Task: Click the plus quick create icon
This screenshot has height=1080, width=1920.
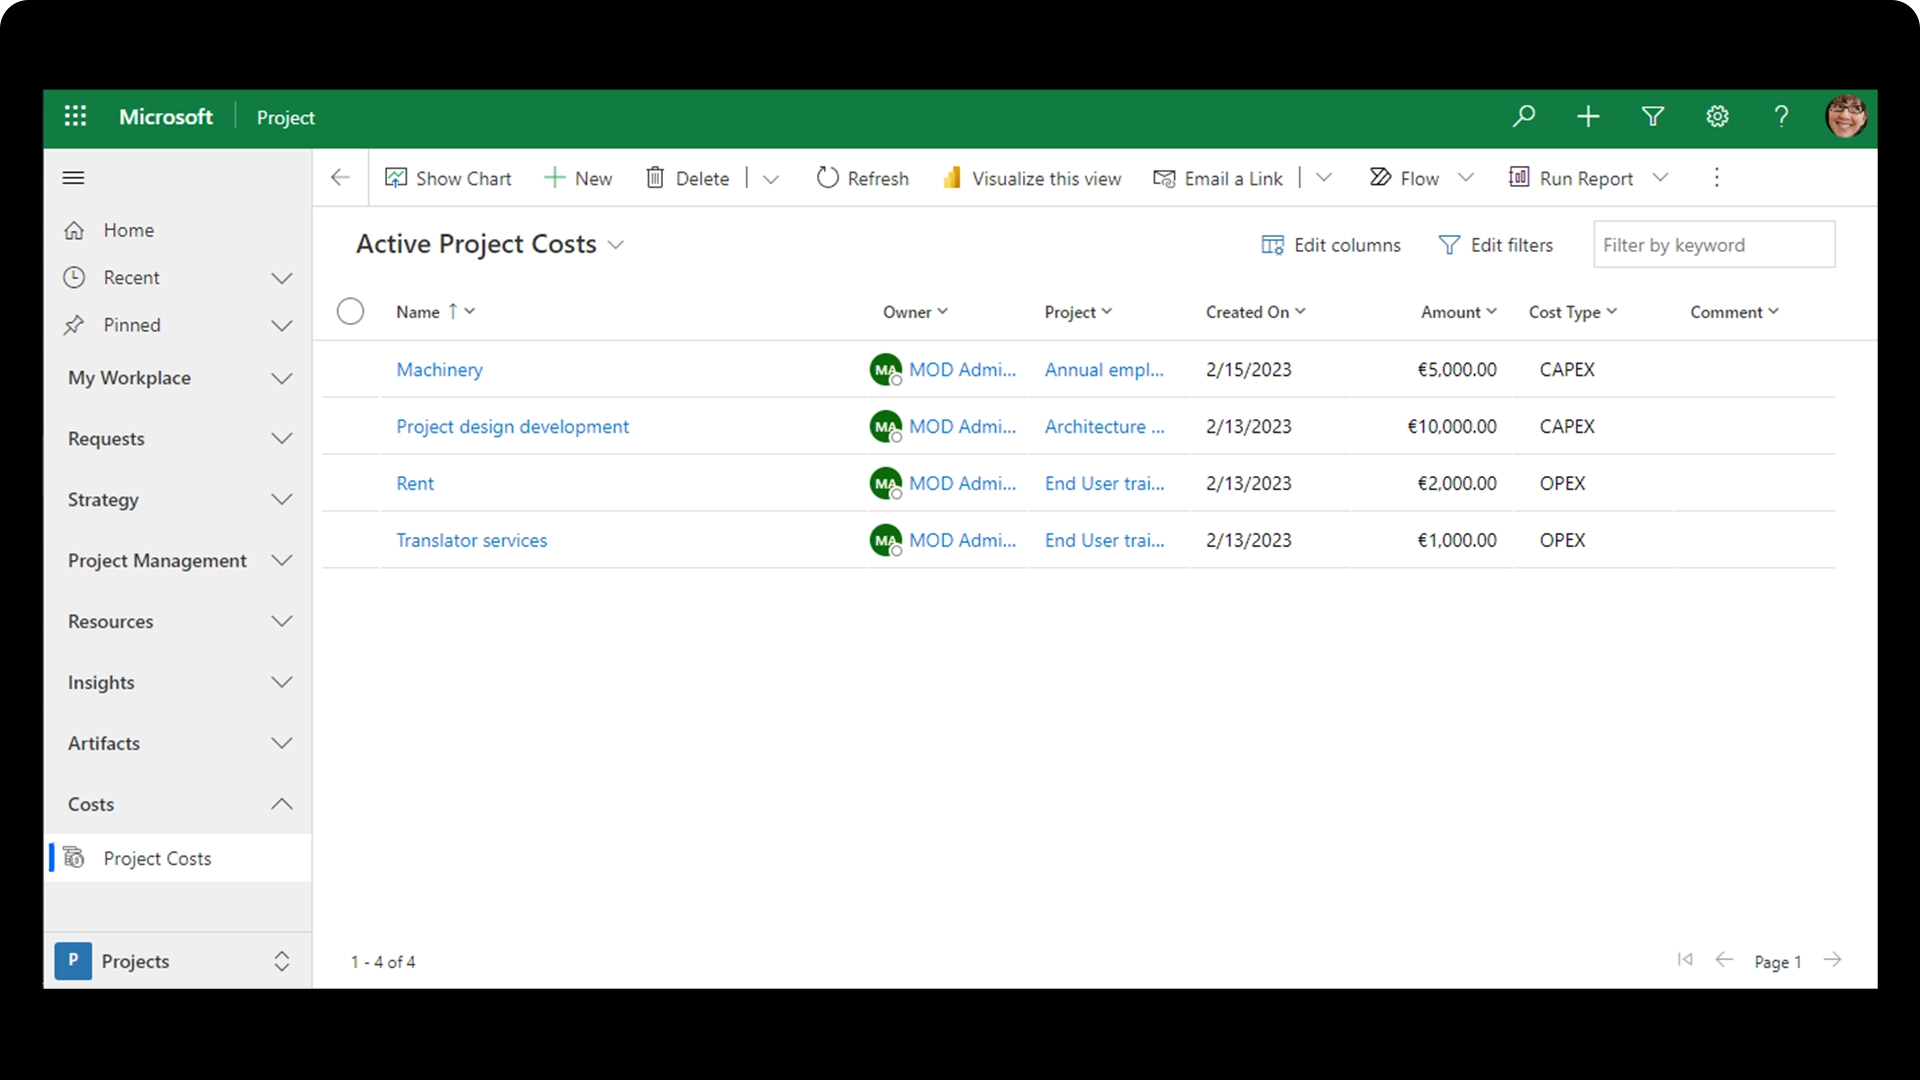Action: click(1588, 116)
